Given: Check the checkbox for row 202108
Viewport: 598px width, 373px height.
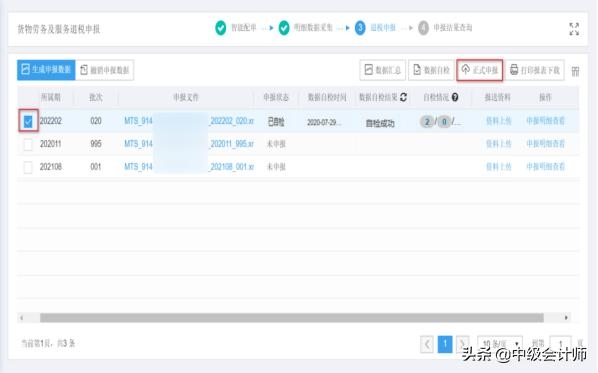Looking at the screenshot, I should tap(28, 167).
